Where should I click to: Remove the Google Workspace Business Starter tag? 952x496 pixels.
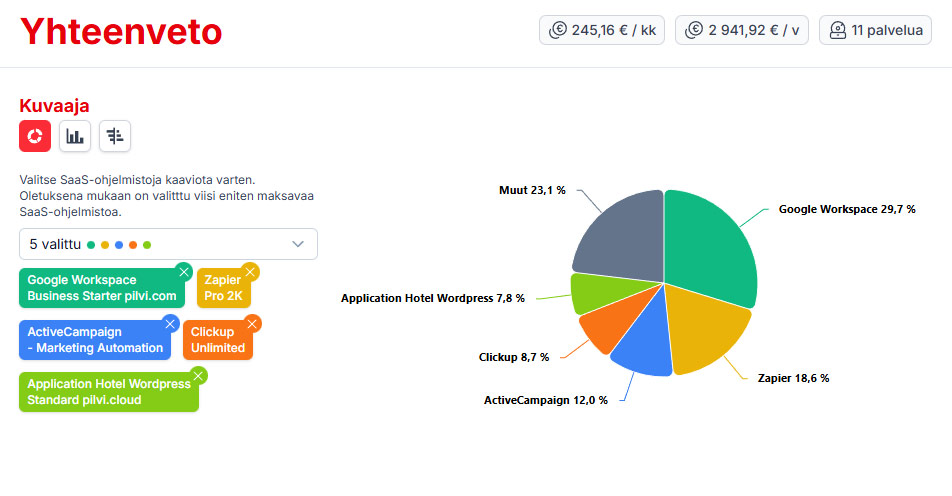(x=184, y=272)
